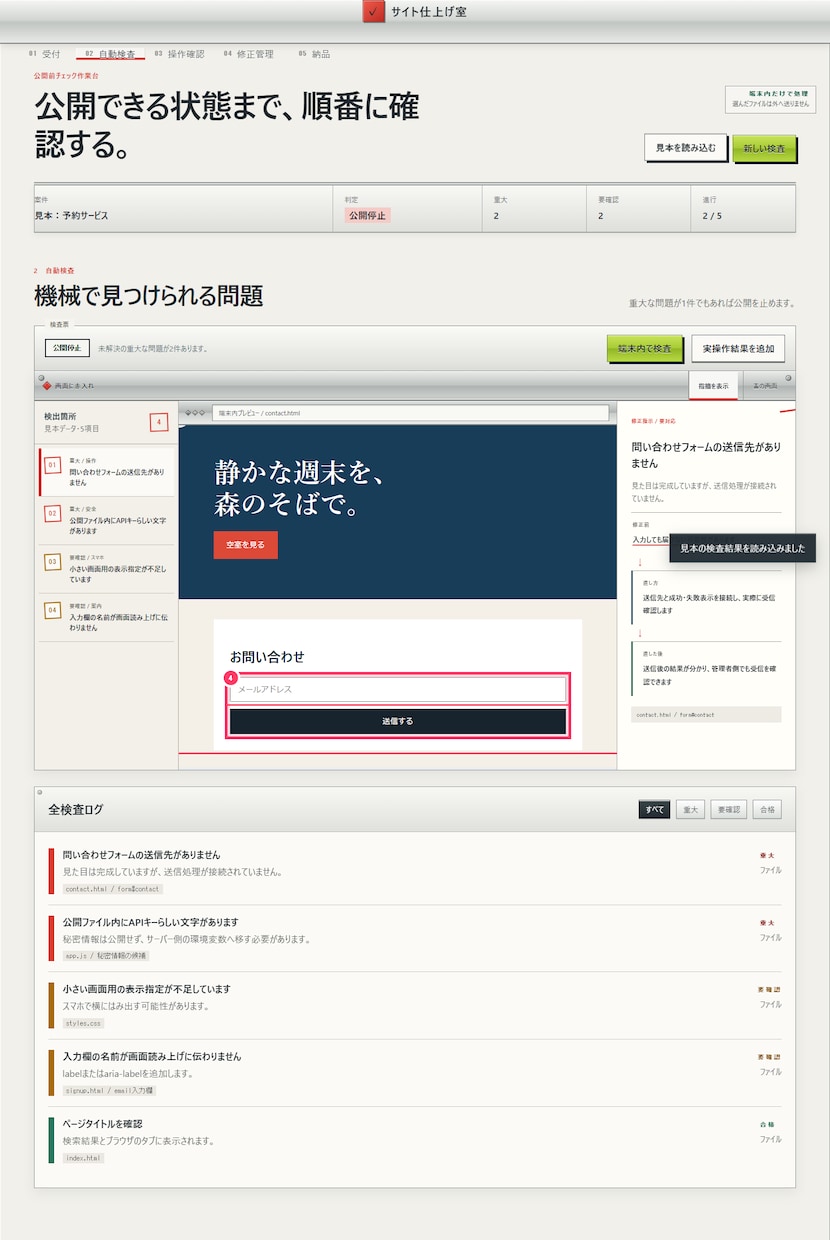Click the 端末内プレビュー address bar
This screenshot has width=830, height=1240.
click(410, 413)
